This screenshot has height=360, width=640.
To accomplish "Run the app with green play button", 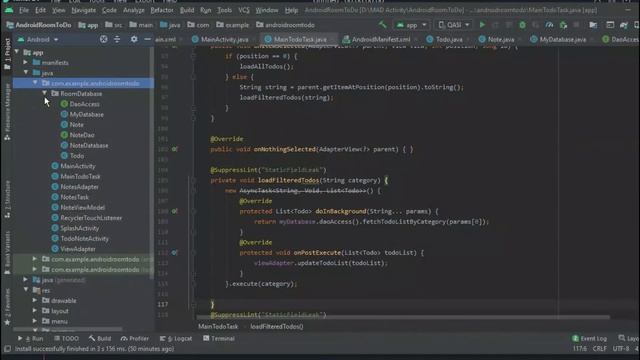I will click(x=482, y=25).
